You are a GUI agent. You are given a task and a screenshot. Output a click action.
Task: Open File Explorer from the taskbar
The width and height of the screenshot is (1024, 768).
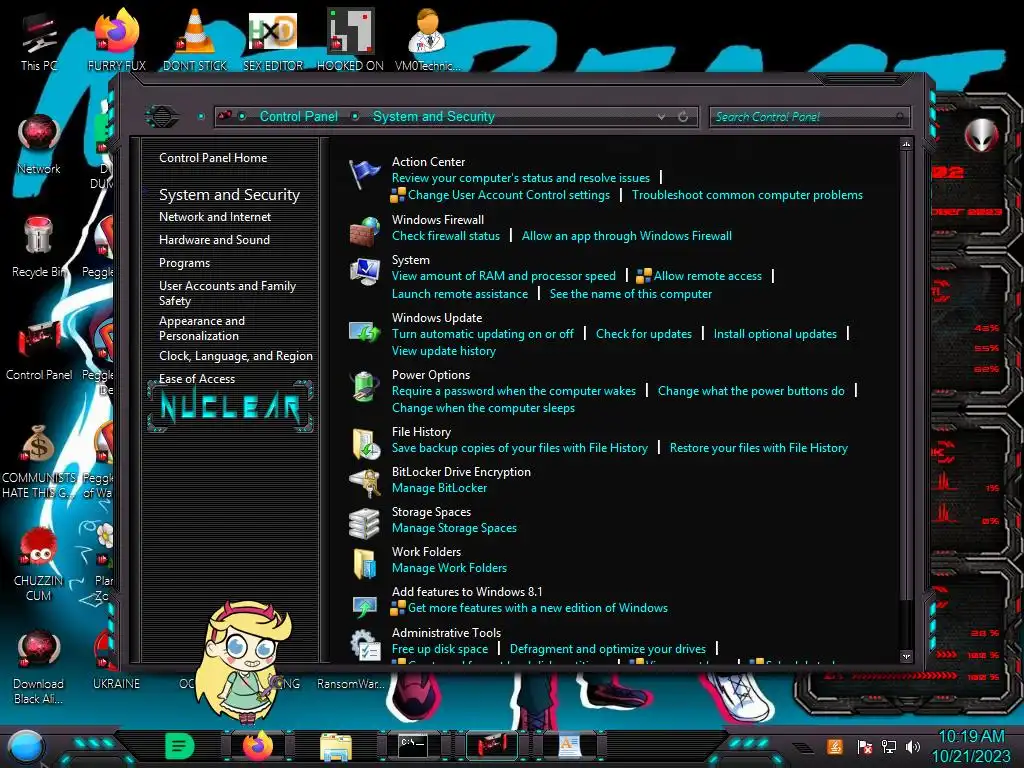336,745
